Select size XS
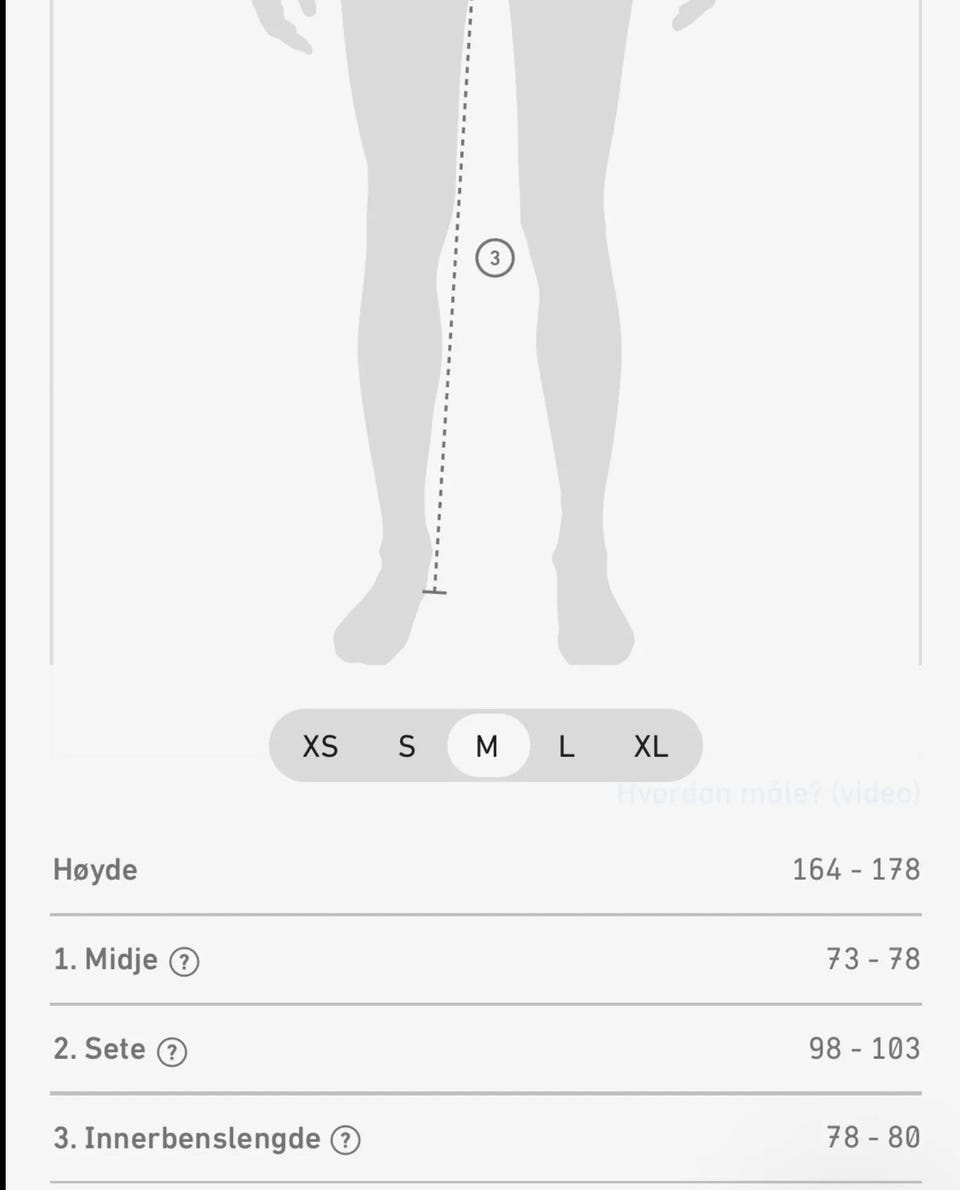 [x=320, y=747]
